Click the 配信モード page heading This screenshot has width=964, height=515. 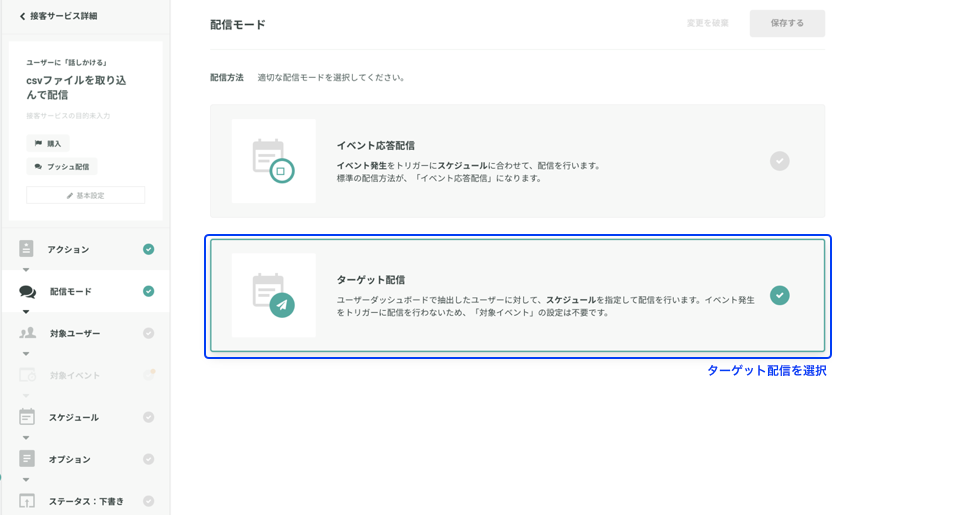238,25
